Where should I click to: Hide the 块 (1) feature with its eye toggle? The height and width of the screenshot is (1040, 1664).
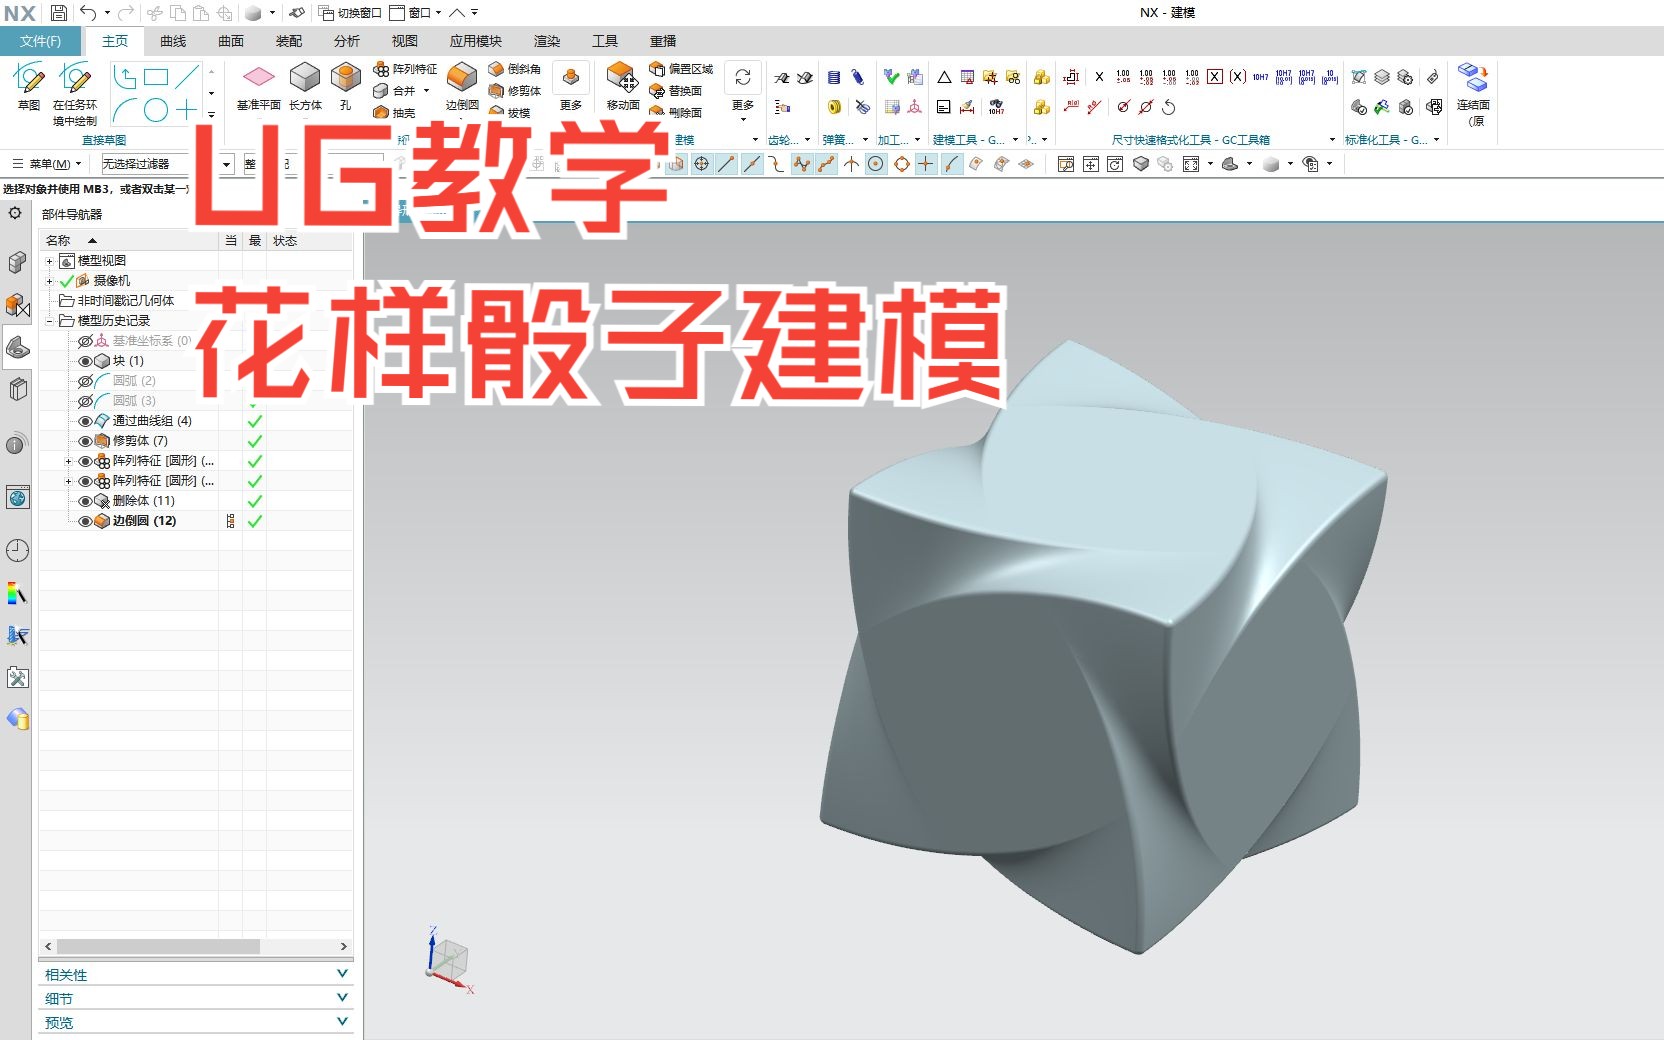[x=85, y=360]
